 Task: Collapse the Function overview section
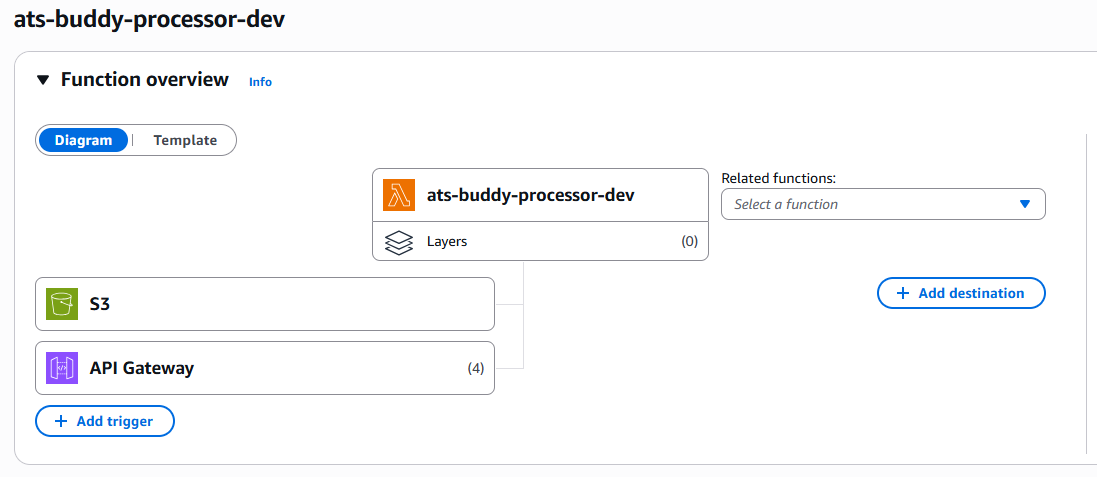pos(43,80)
